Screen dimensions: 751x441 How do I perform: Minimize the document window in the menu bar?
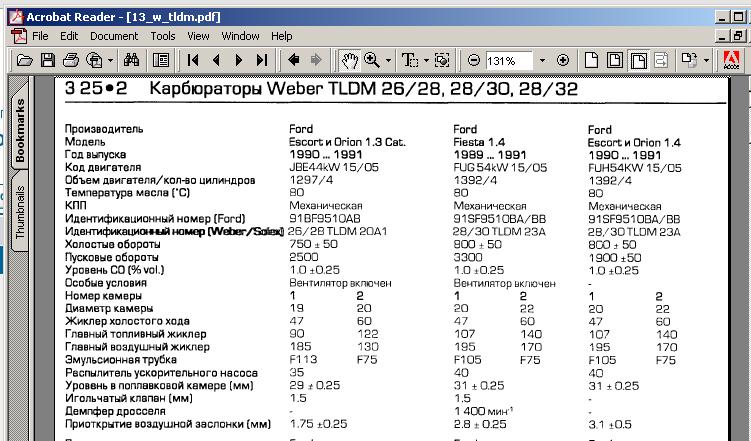[723, 36]
